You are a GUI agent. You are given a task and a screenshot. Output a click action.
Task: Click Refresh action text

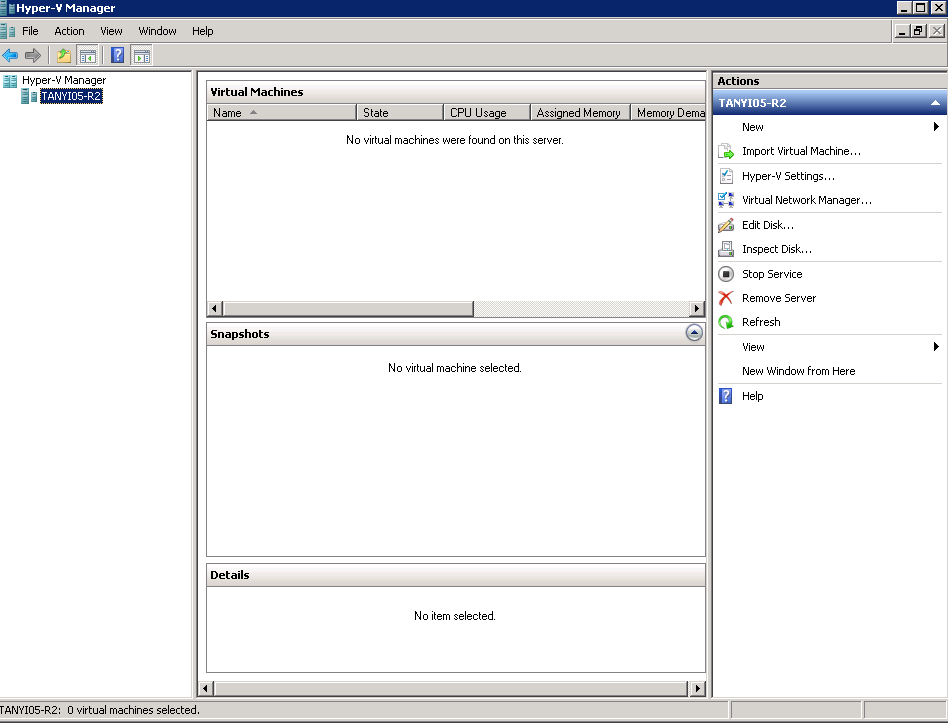tap(761, 322)
